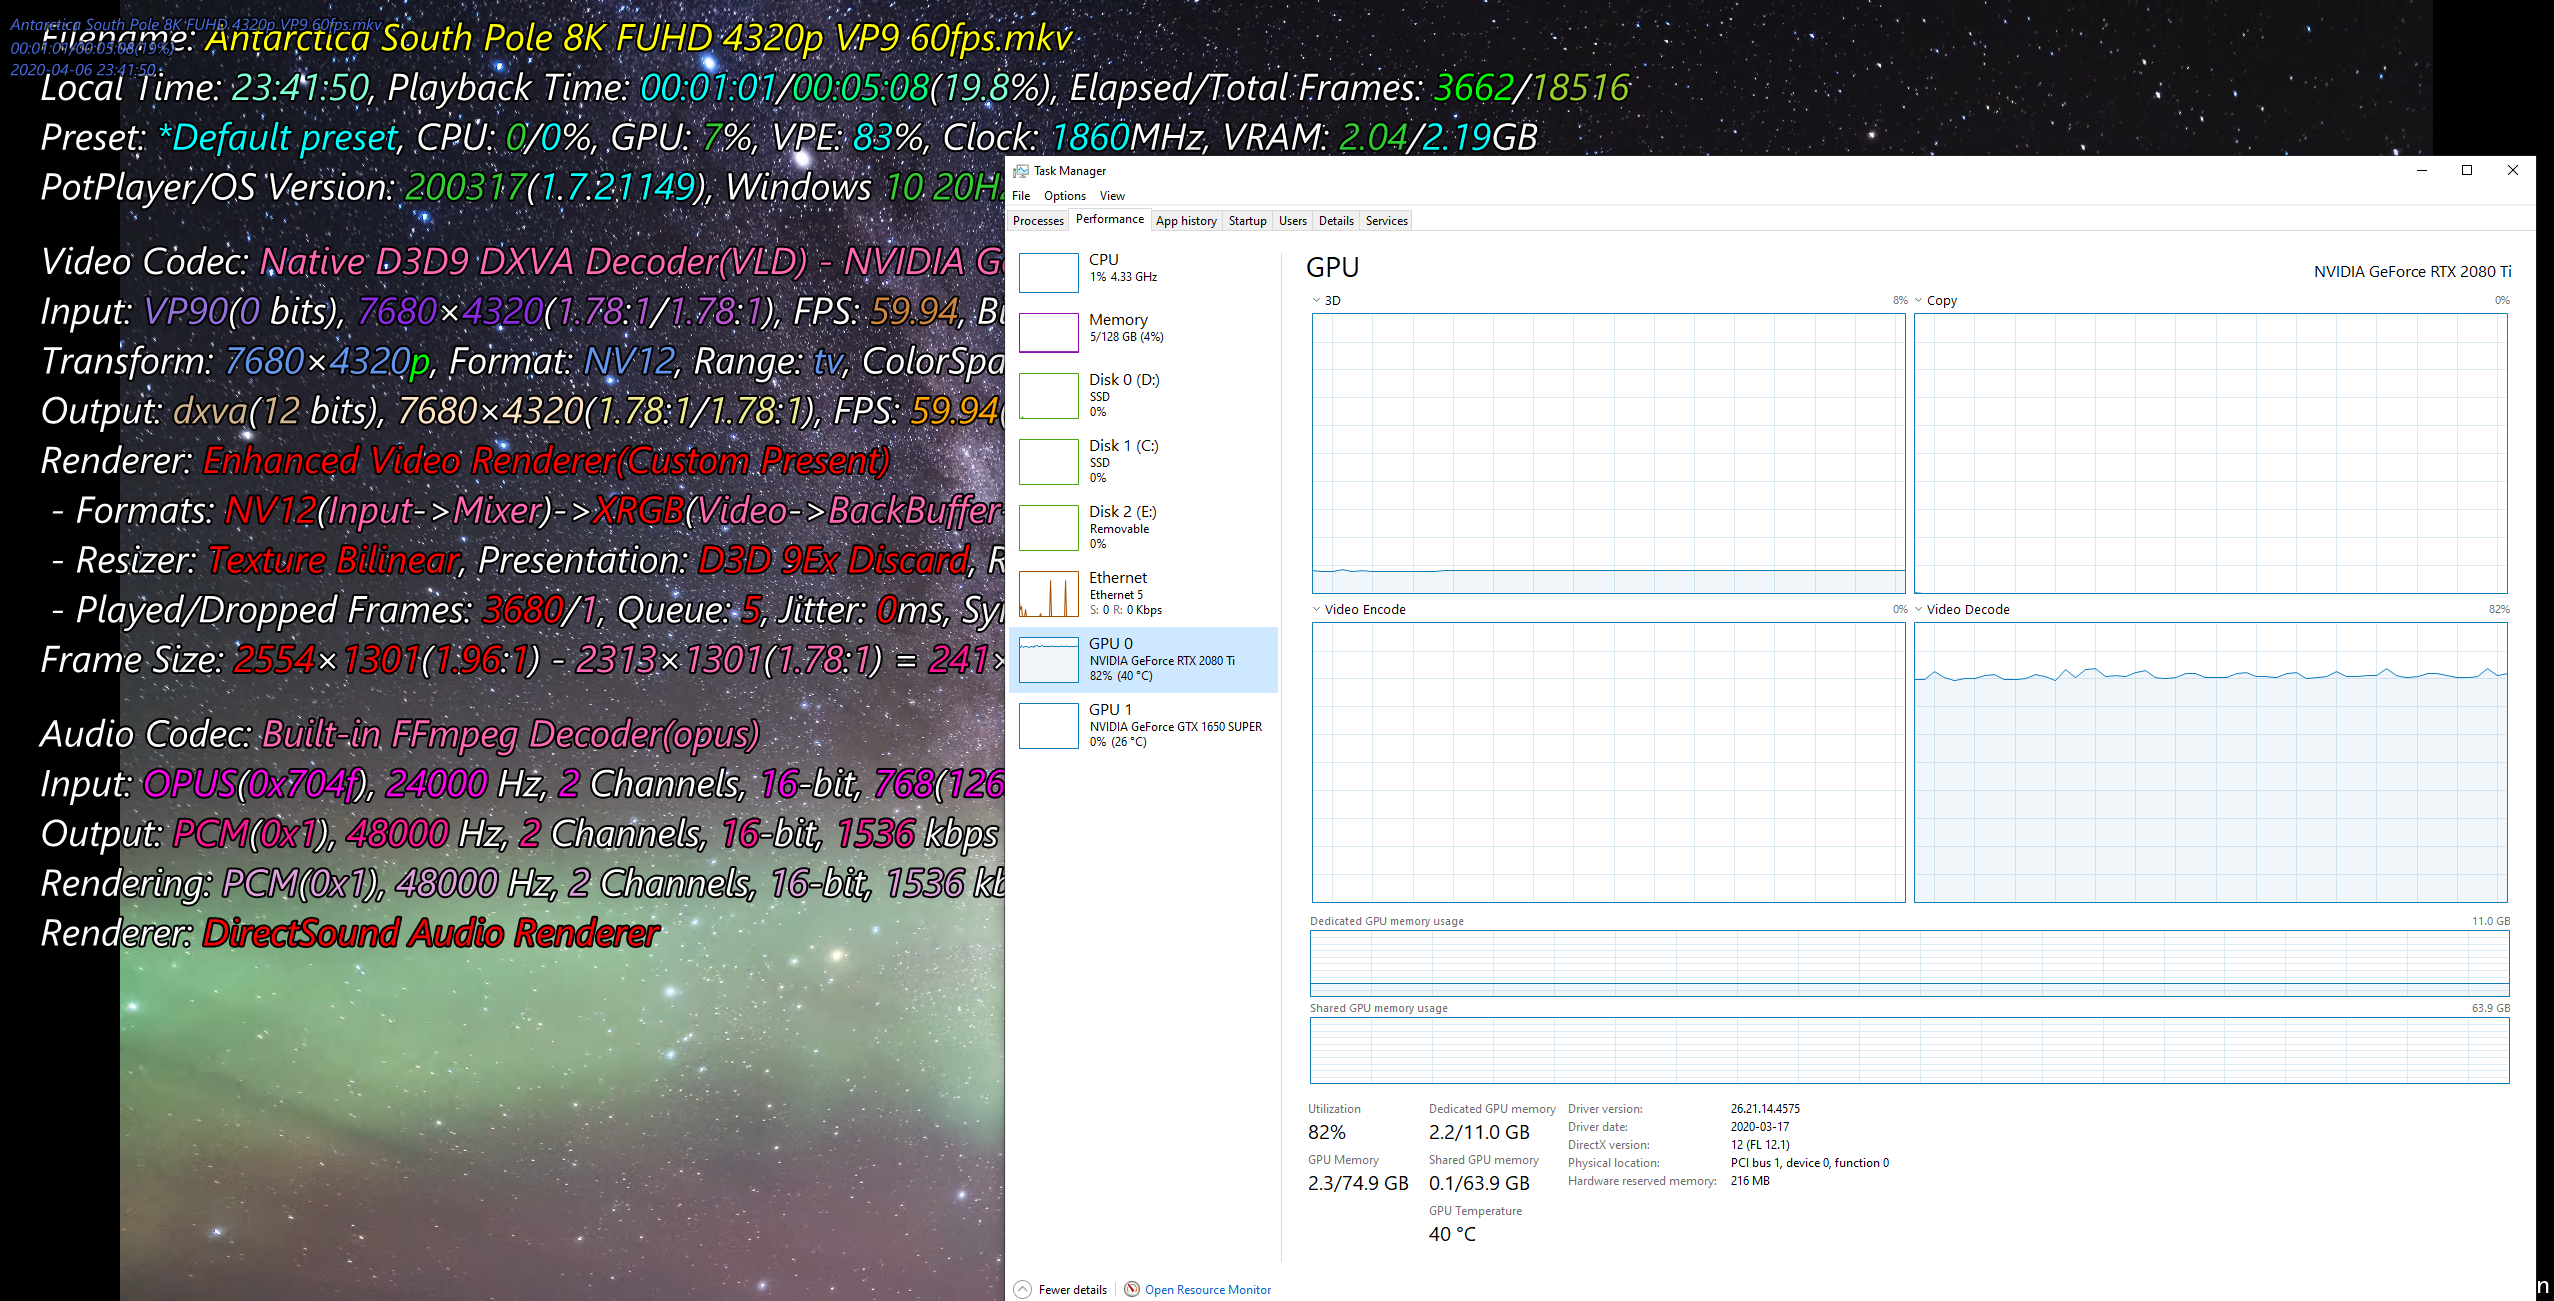This screenshot has width=2554, height=1301.
Task: Select GPU 0 RTX 2080 Ti entry
Action: (1143, 659)
